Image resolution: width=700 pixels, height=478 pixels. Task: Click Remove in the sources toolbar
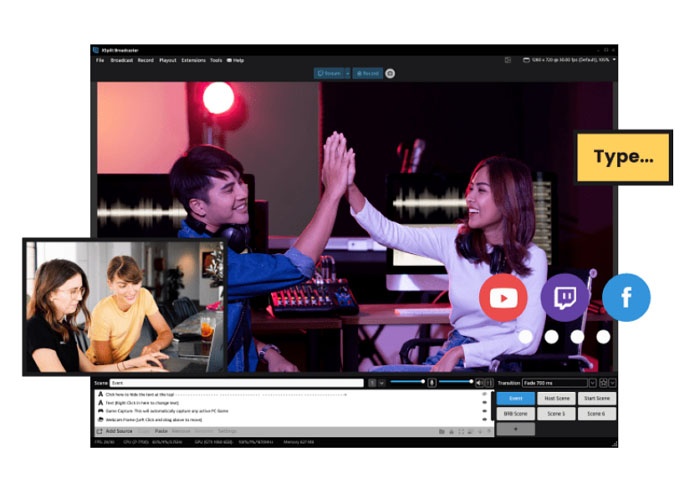coord(181,431)
